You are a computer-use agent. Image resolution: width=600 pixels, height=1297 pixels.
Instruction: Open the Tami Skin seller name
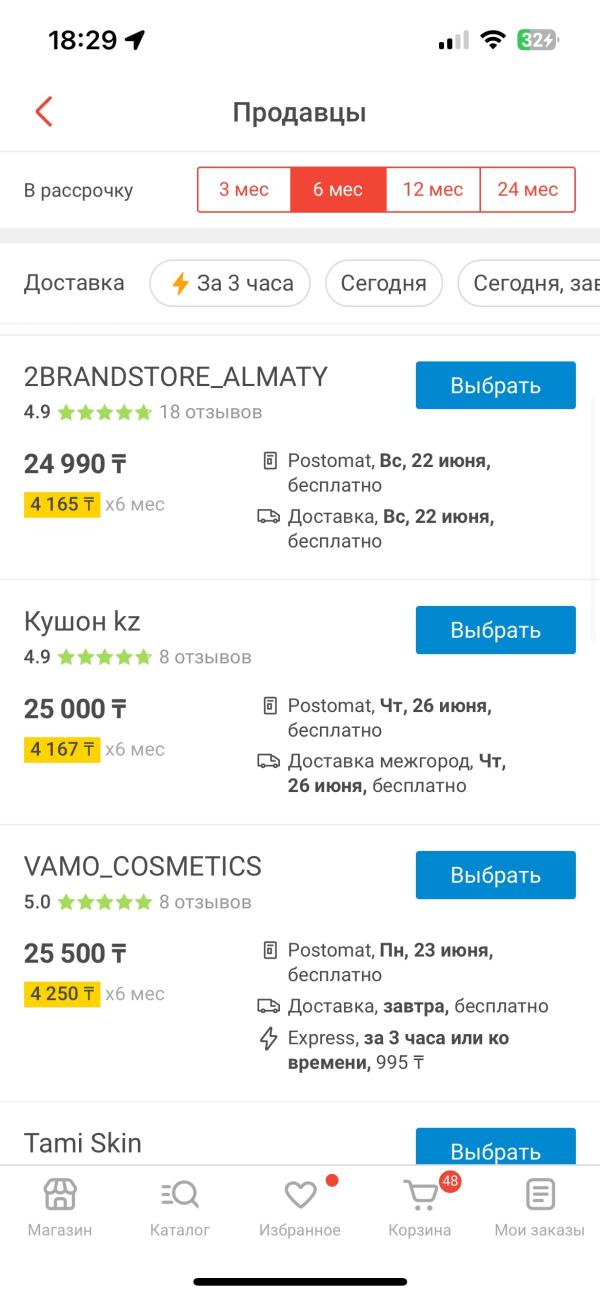pos(83,1143)
